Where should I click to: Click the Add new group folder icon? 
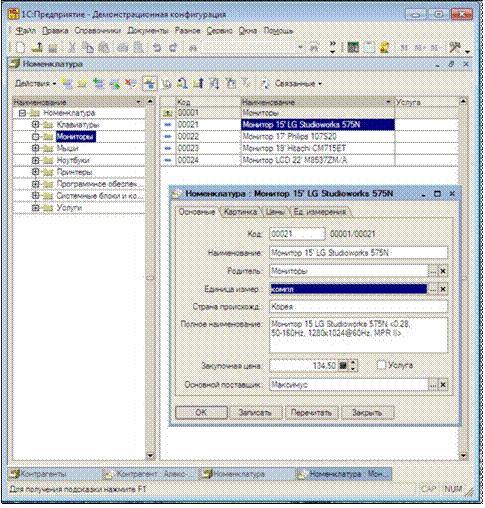tap(82, 84)
